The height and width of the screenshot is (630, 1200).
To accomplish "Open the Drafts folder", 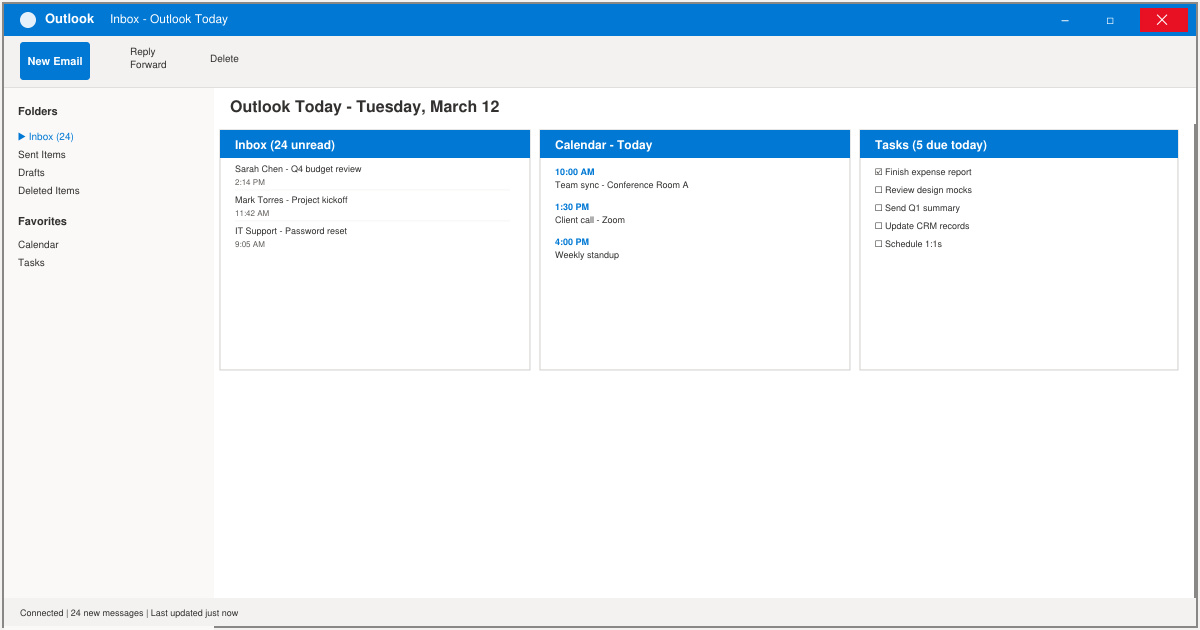I will coord(31,173).
